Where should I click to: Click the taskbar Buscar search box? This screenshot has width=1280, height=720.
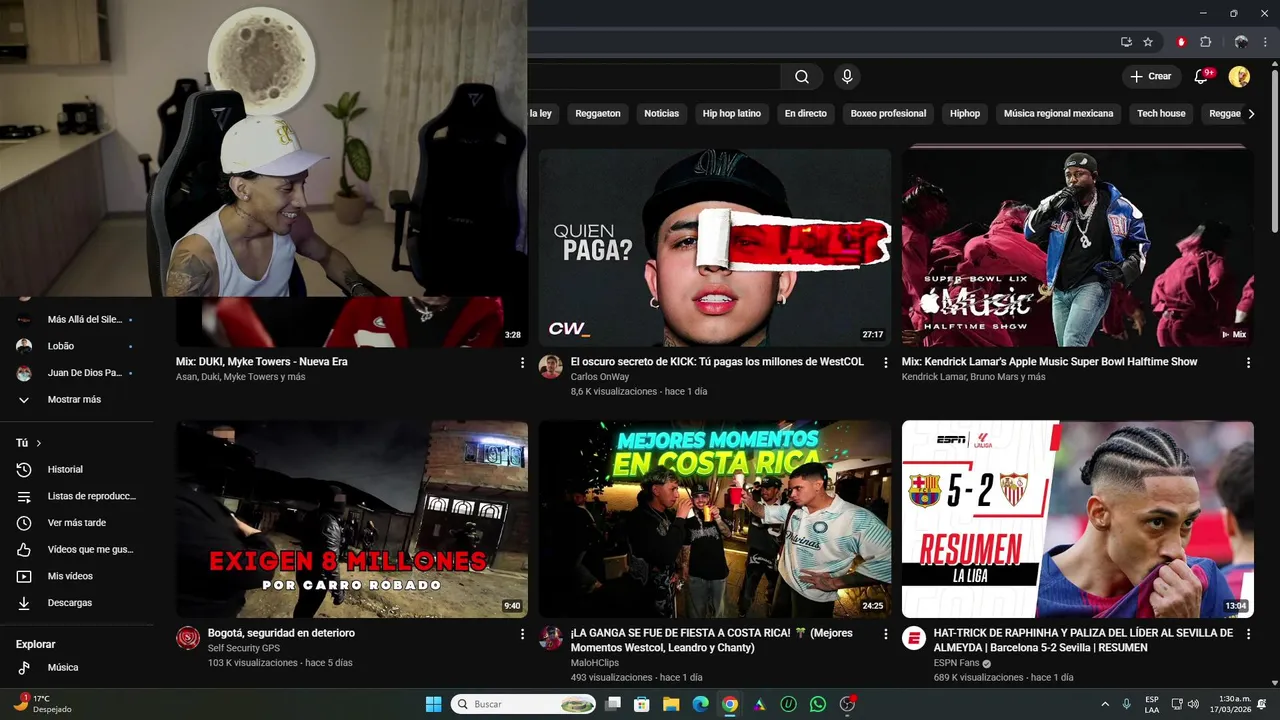pyautogui.click(x=524, y=704)
